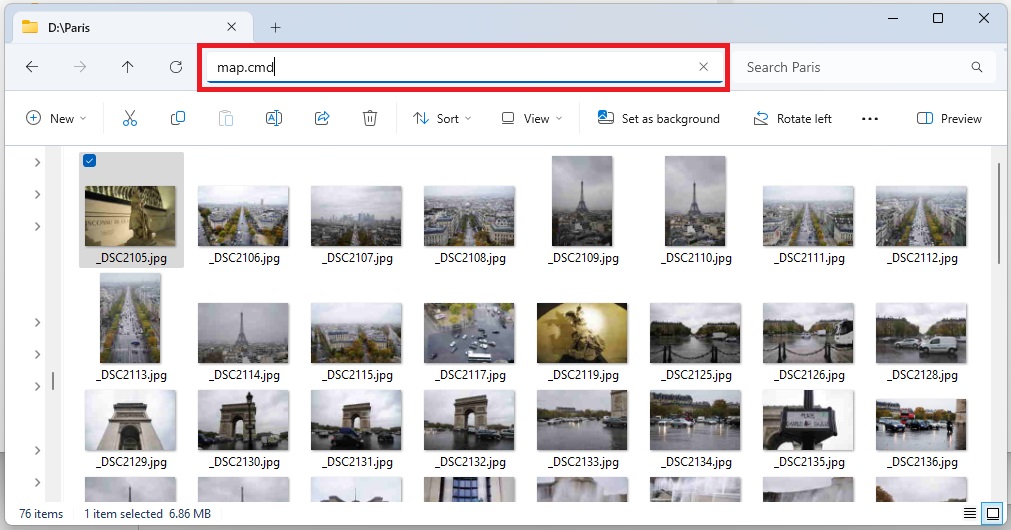Viewport: 1011px width, 530px height.
Task: Go back with the Back arrow
Action: point(32,67)
